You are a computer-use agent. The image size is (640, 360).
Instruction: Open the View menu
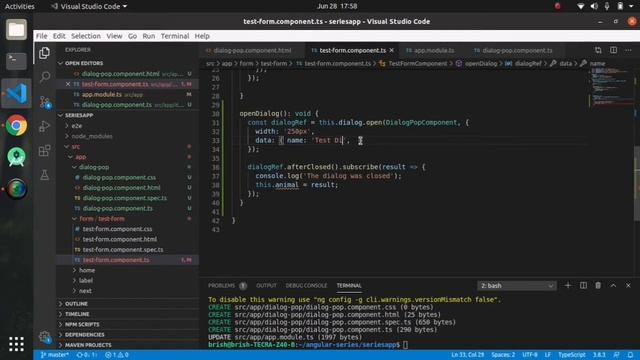tap(114, 36)
